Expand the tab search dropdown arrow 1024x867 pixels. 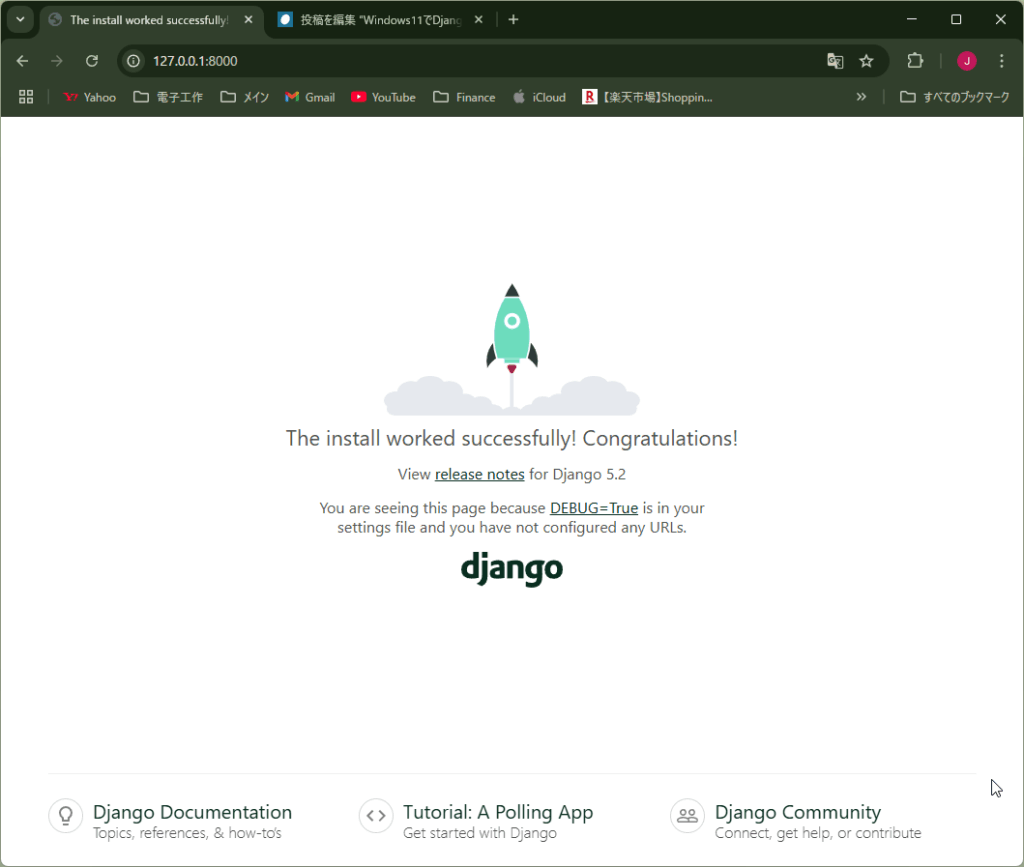(19, 19)
